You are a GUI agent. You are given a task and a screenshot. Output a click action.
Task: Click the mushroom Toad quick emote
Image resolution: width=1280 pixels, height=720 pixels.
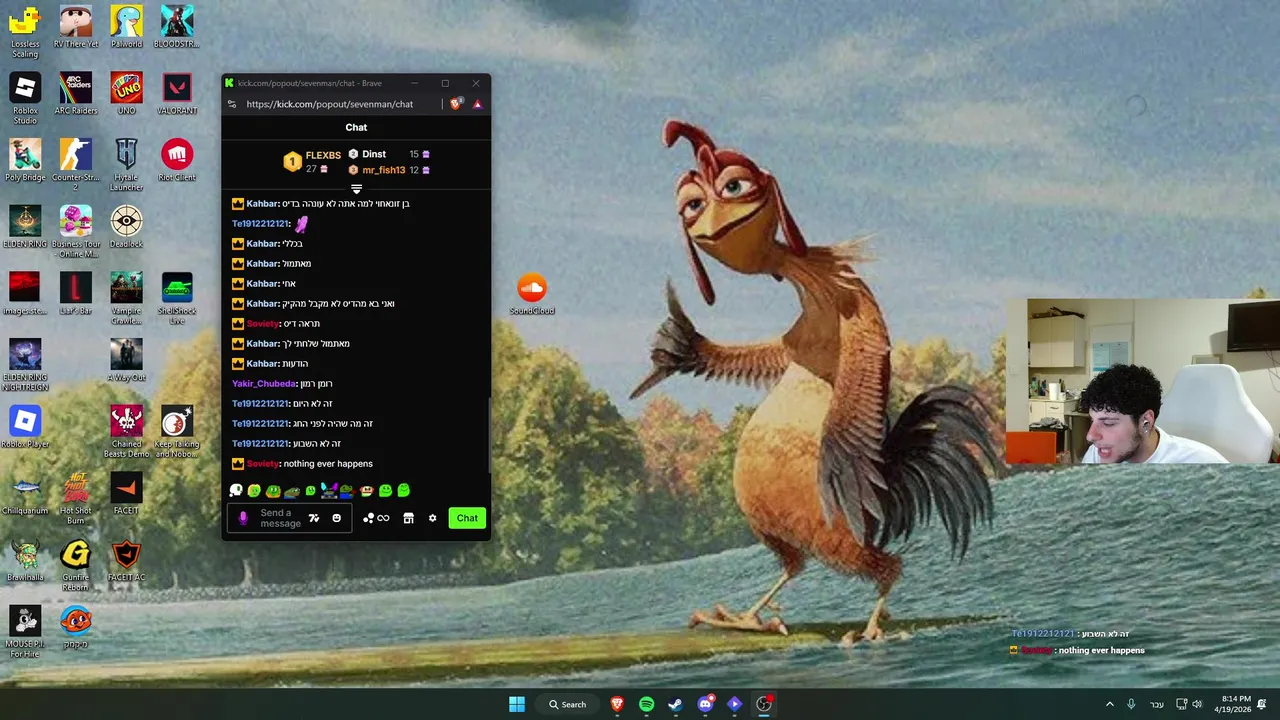(x=367, y=490)
